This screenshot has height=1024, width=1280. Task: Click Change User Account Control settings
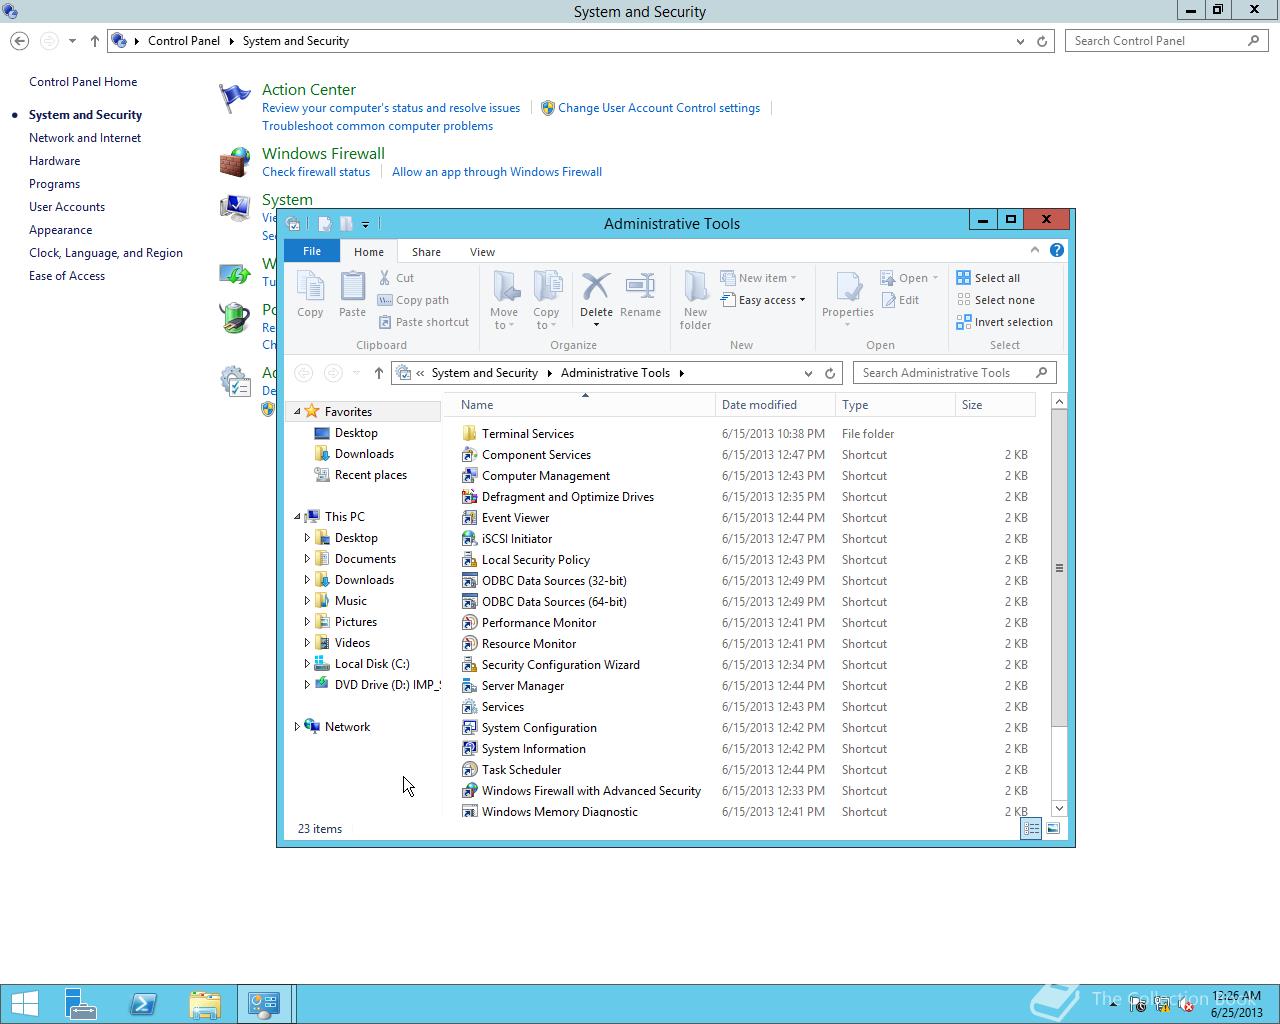point(659,108)
